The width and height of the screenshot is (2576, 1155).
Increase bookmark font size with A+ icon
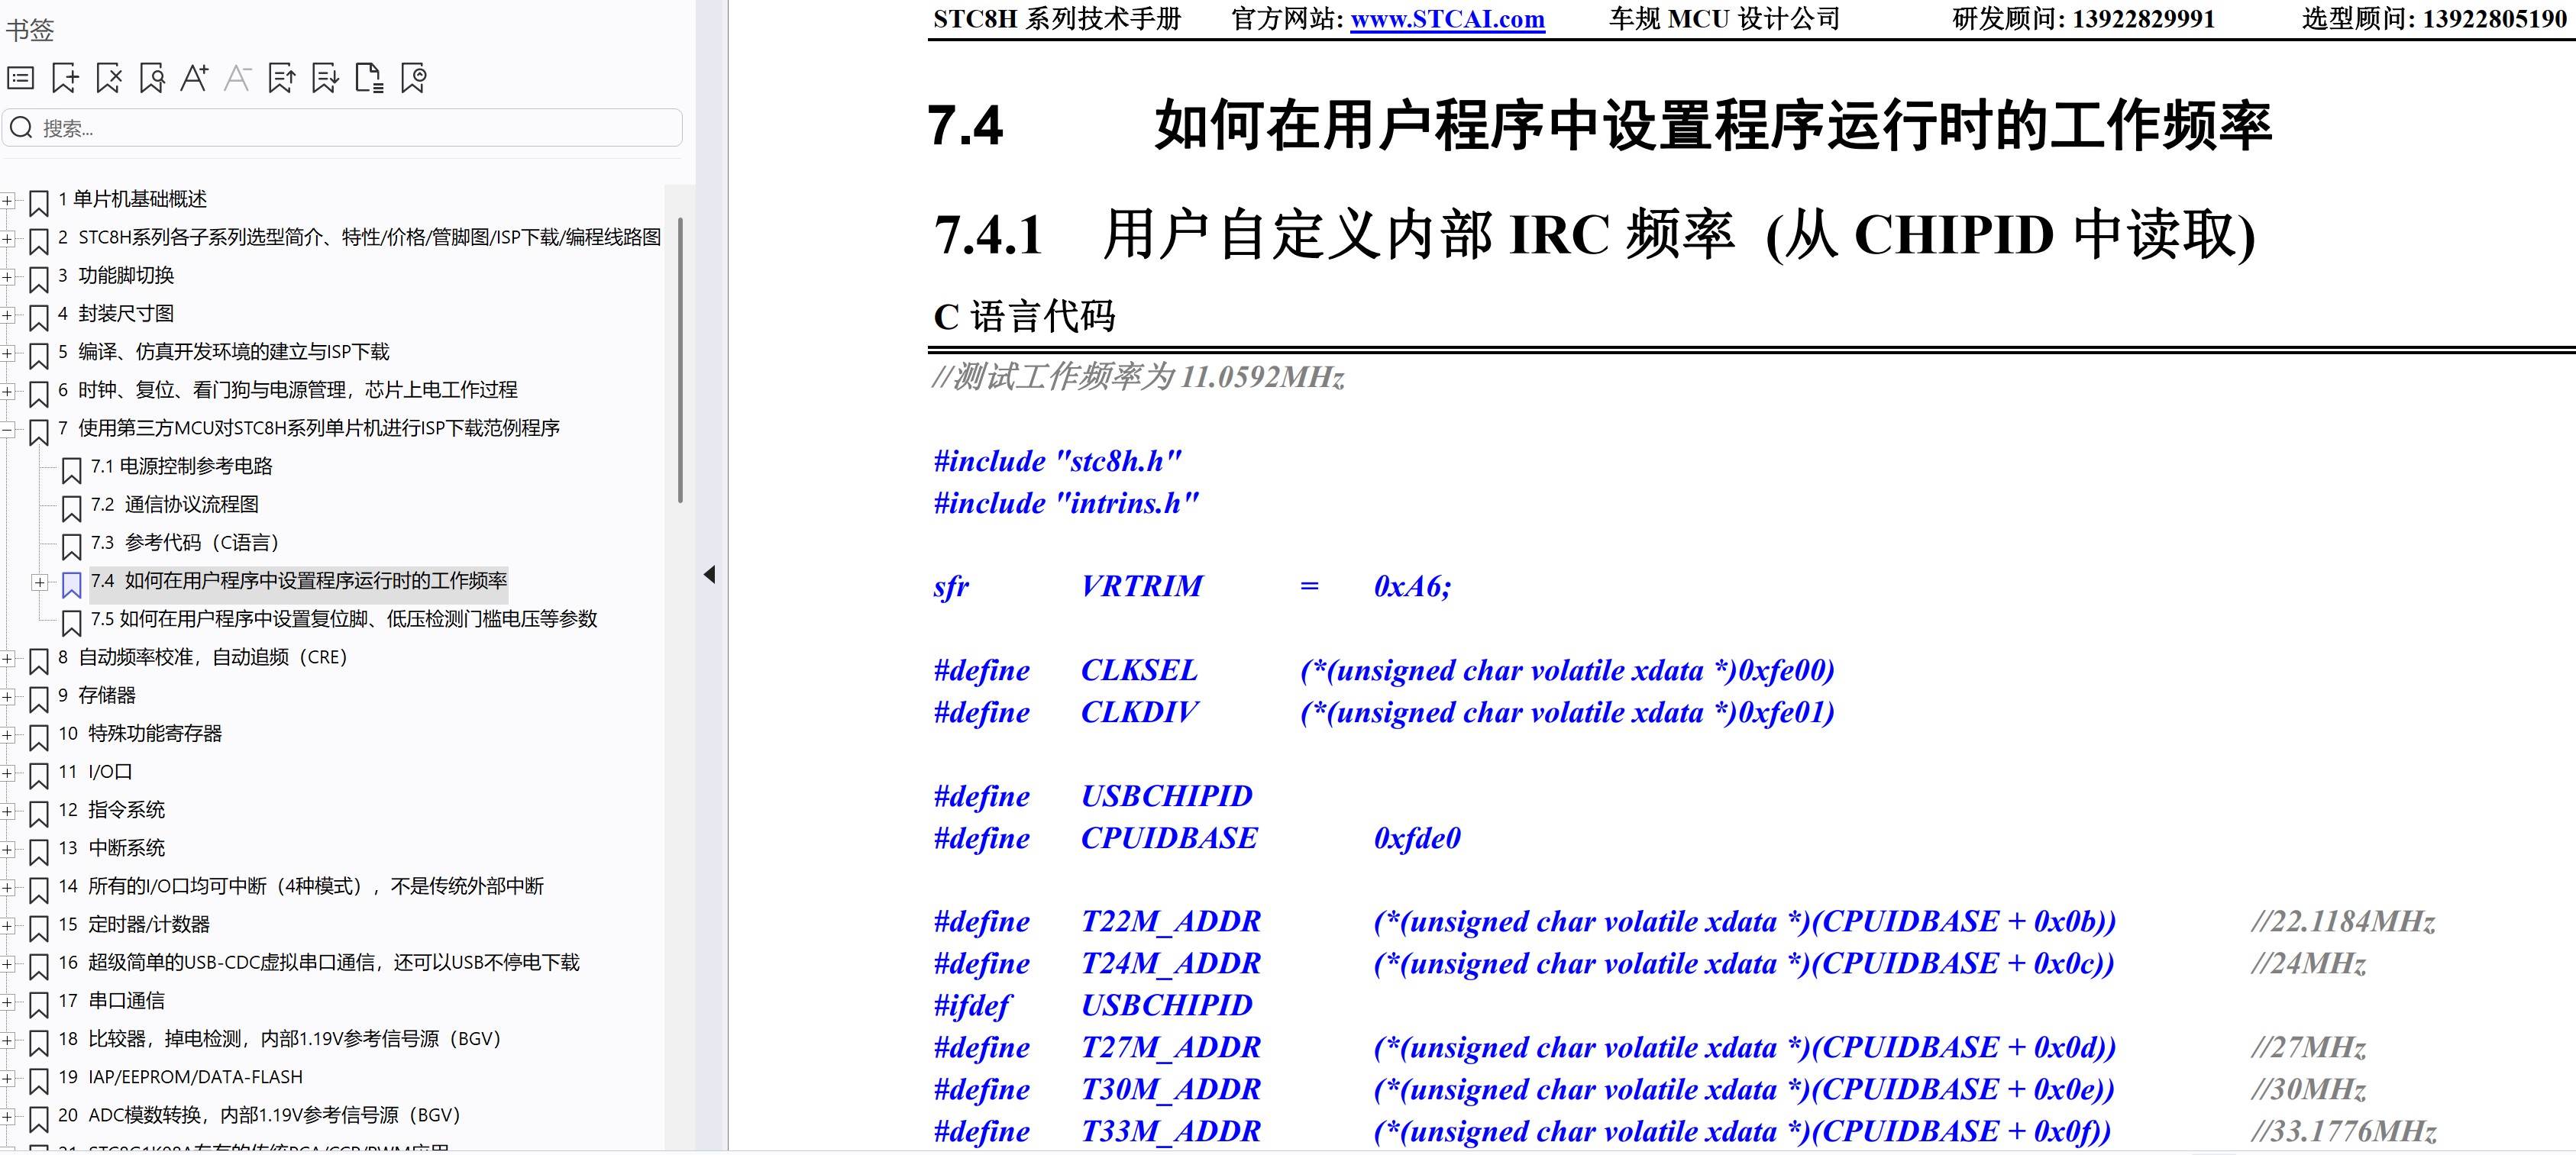pyautogui.click(x=194, y=78)
